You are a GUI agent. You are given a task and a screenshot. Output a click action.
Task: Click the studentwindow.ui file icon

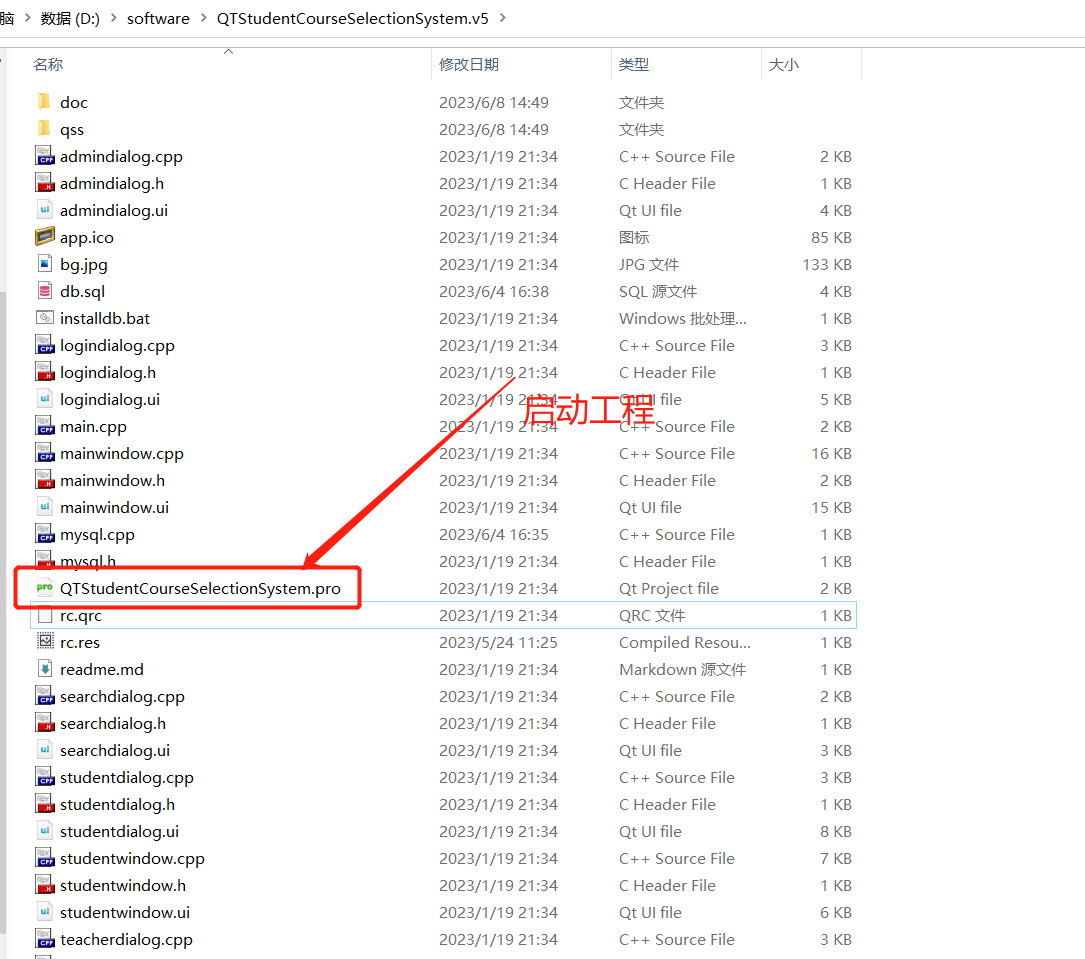click(45, 911)
